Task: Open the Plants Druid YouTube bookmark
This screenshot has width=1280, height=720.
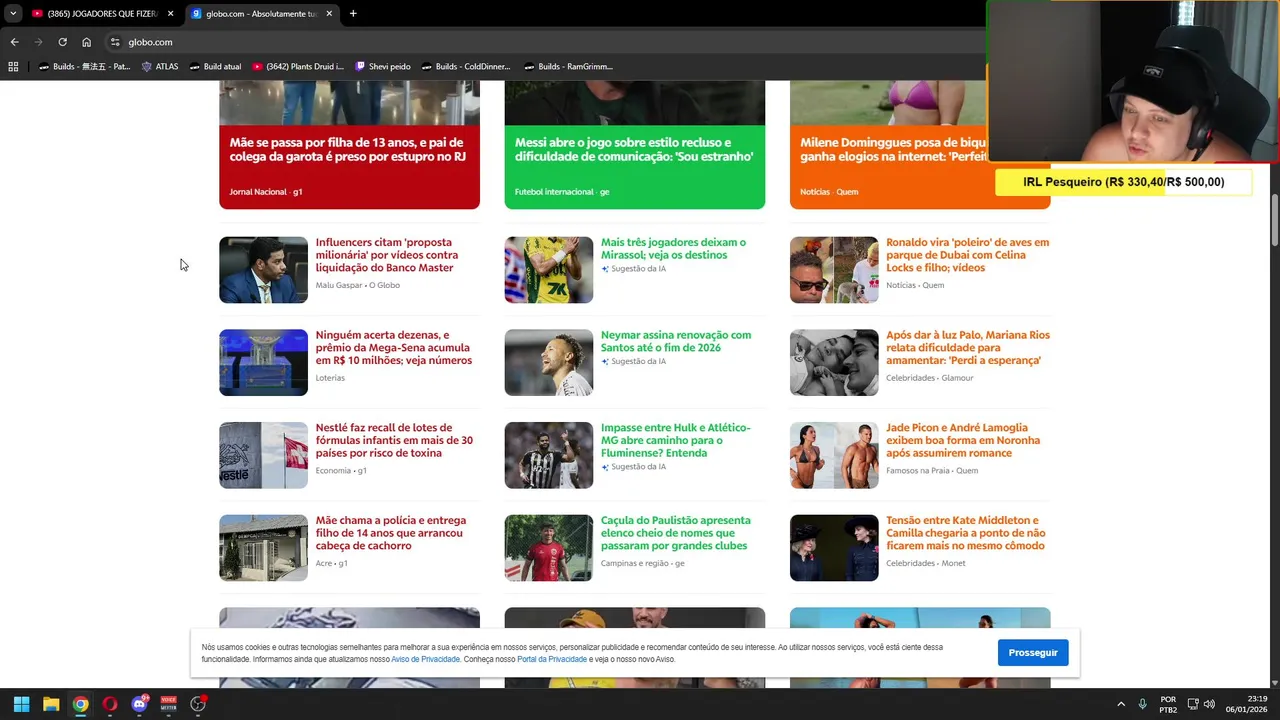Action: [x=298, y=67]
